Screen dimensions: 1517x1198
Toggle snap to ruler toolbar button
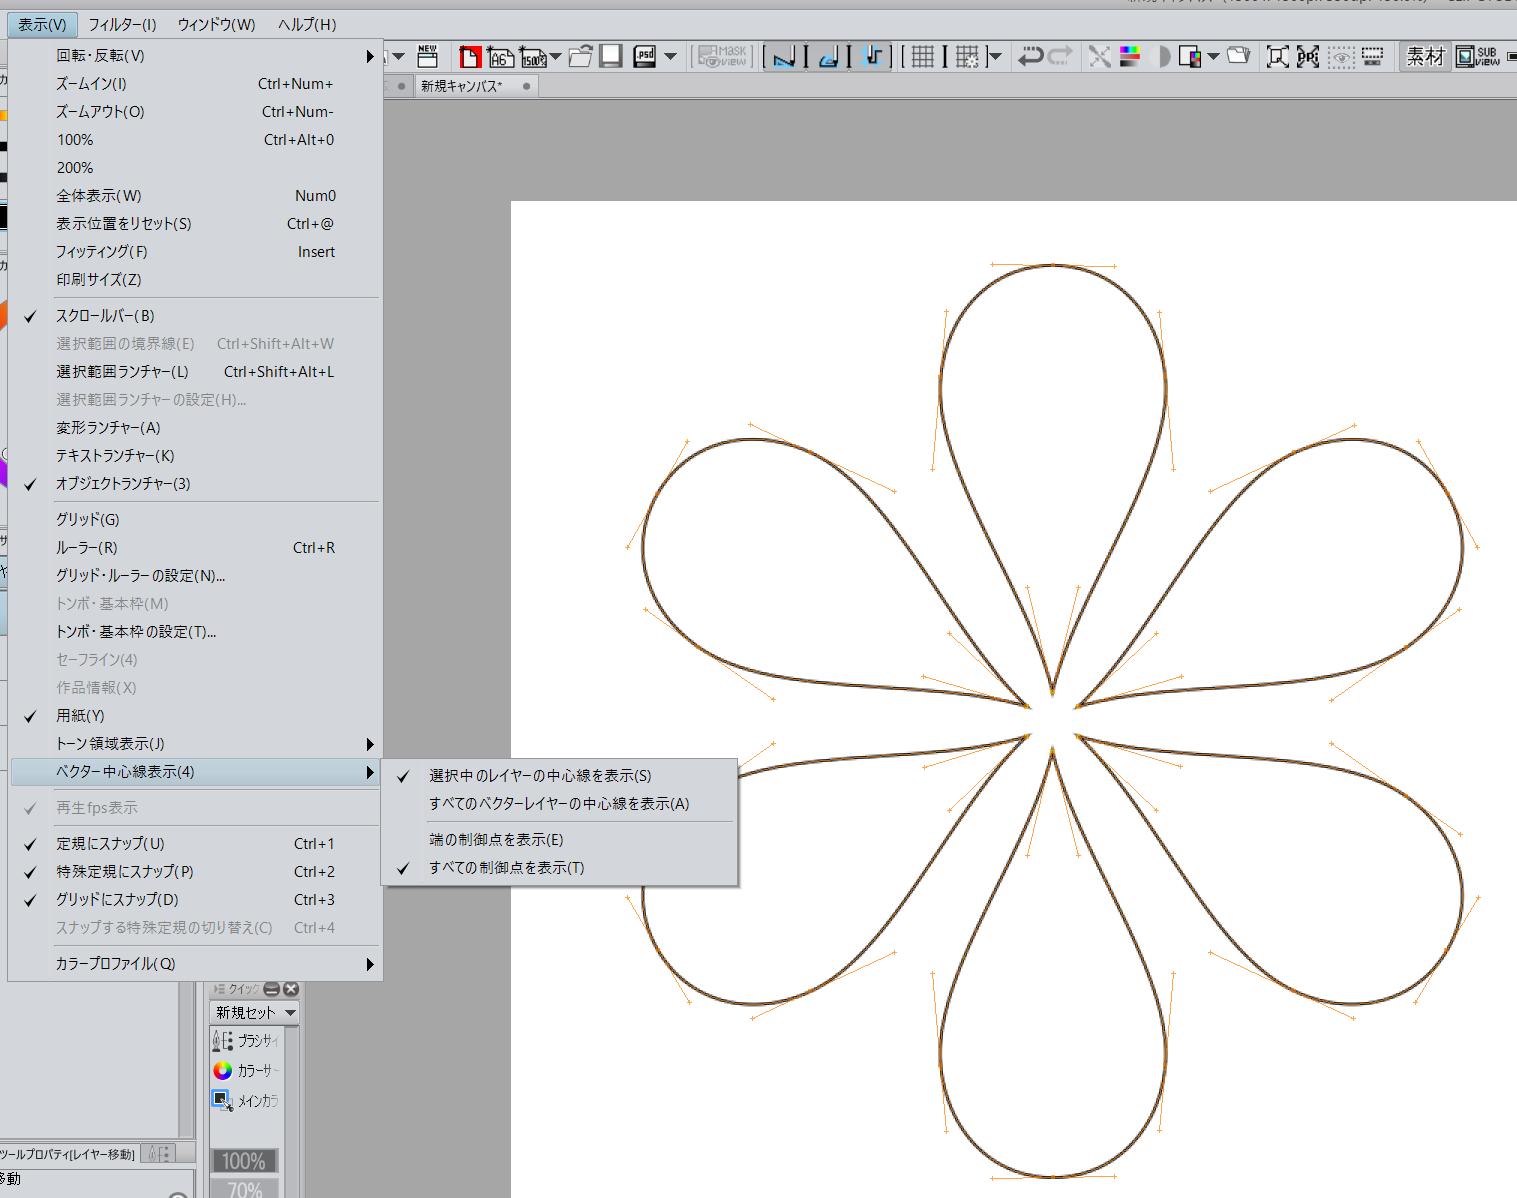pyautogui.click(x=785, y=57)
